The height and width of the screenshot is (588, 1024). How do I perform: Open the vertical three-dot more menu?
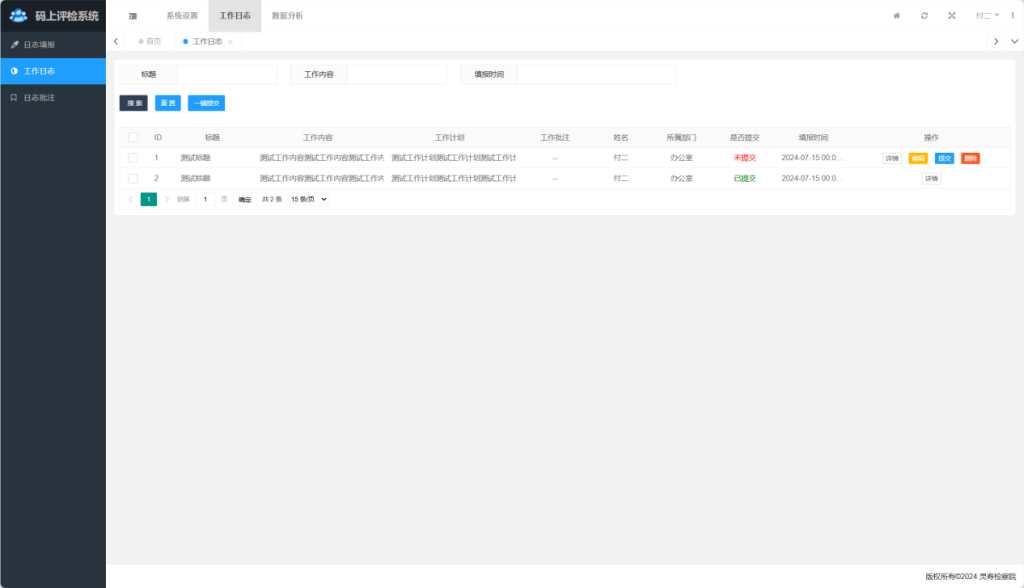(x=1012, y=16)
